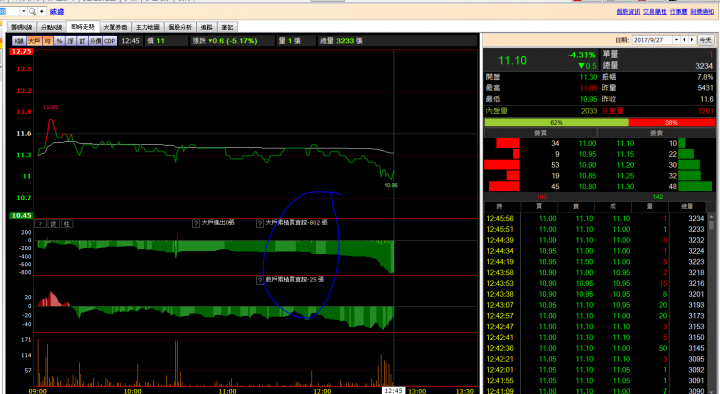Click the 總量 3233 張 readout in chart header

coord(341,41)
